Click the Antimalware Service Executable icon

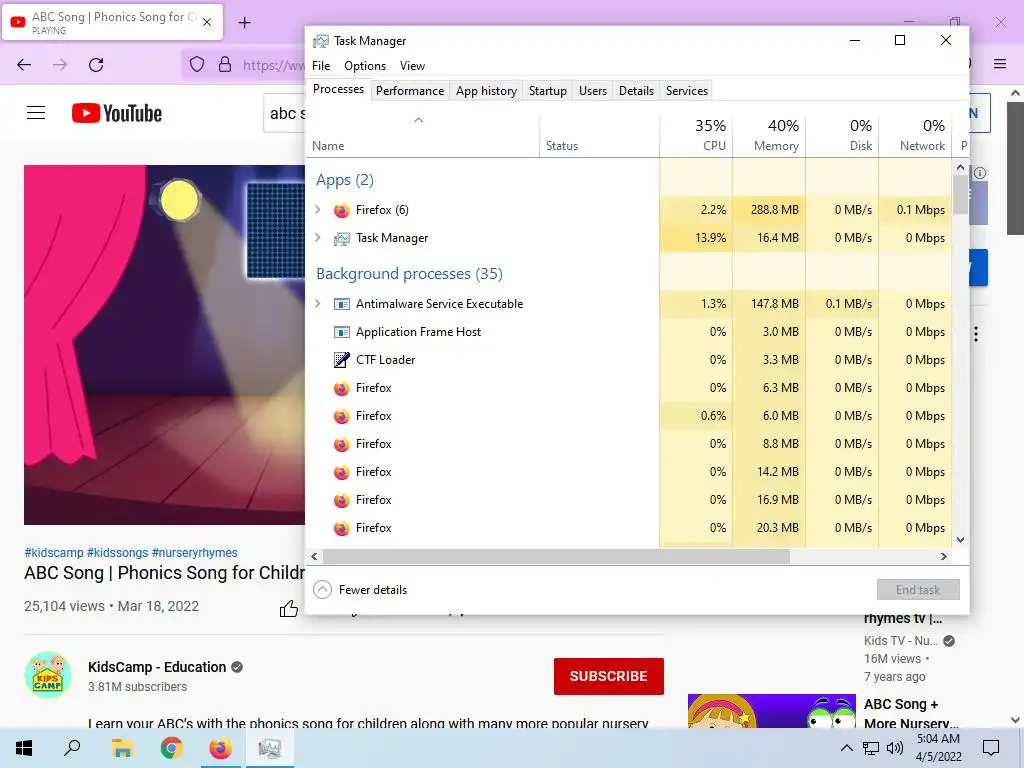pos(341,304)
